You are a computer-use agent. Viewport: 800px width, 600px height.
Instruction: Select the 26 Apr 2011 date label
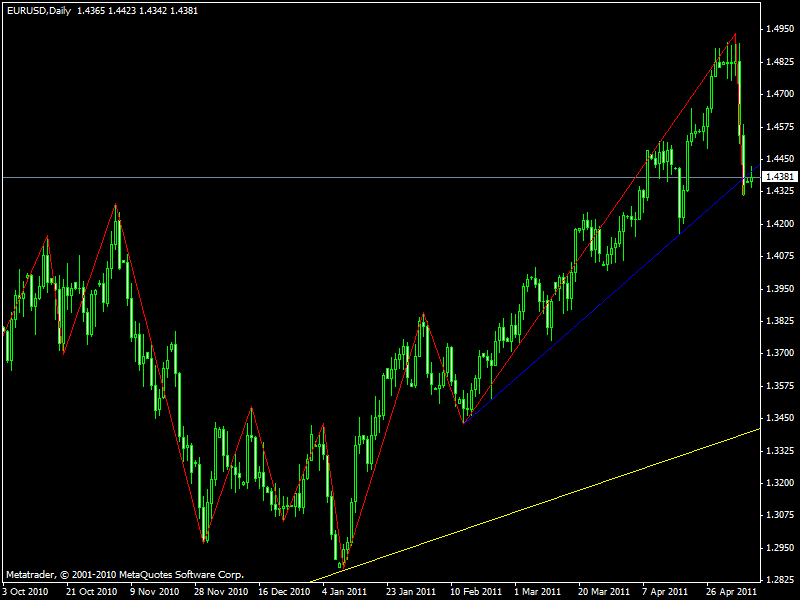click(x=731, y=591)
